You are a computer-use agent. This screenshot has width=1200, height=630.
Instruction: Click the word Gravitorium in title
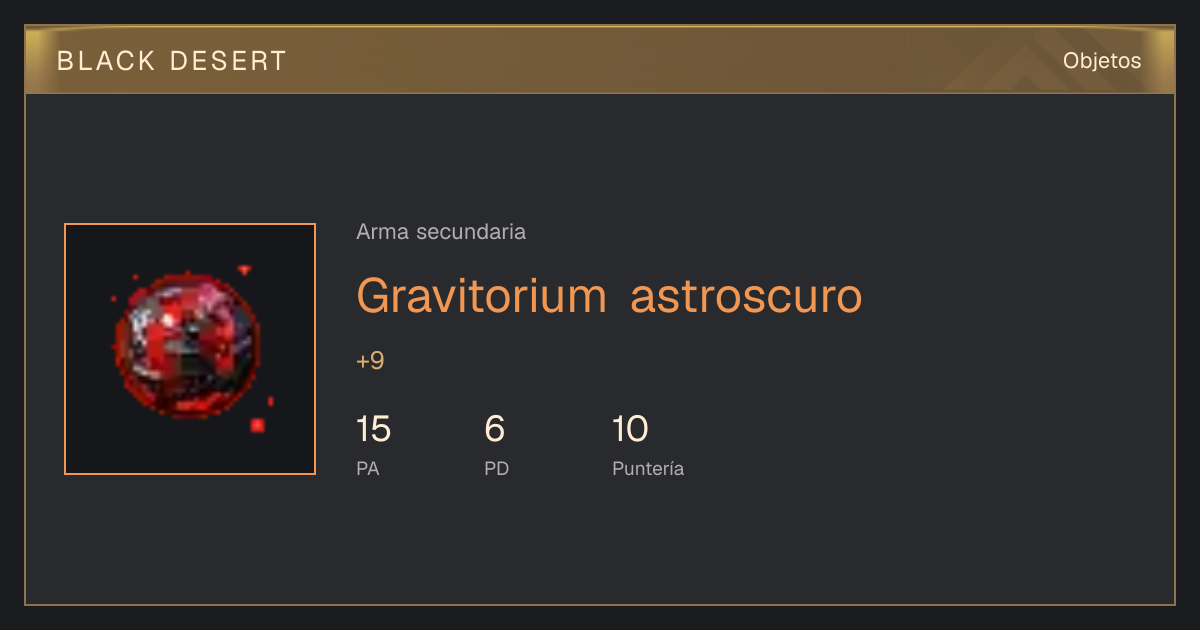click(481, 296)
